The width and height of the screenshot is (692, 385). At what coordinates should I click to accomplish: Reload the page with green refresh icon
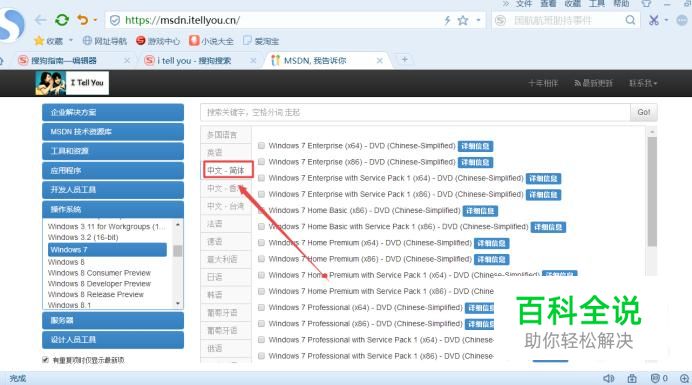62,20
